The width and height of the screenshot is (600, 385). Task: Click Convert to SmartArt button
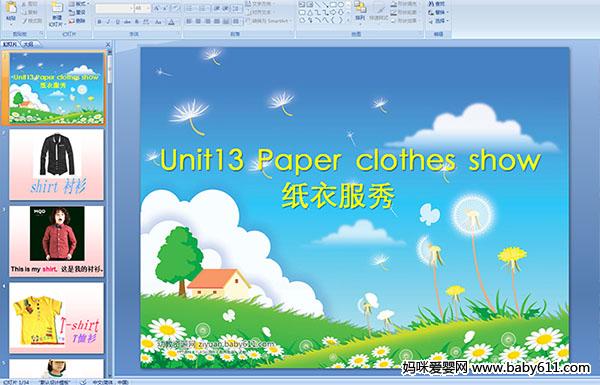(269, 21)
